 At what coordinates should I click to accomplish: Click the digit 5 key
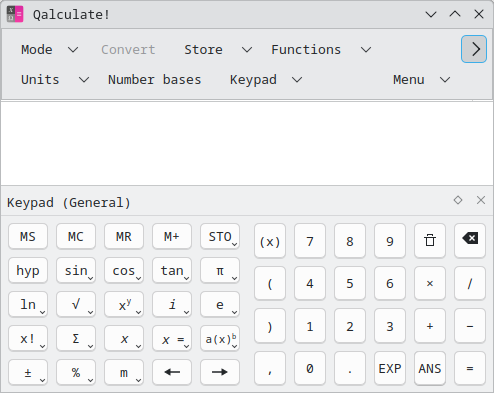pyautogui.click(x=350, y=283)
